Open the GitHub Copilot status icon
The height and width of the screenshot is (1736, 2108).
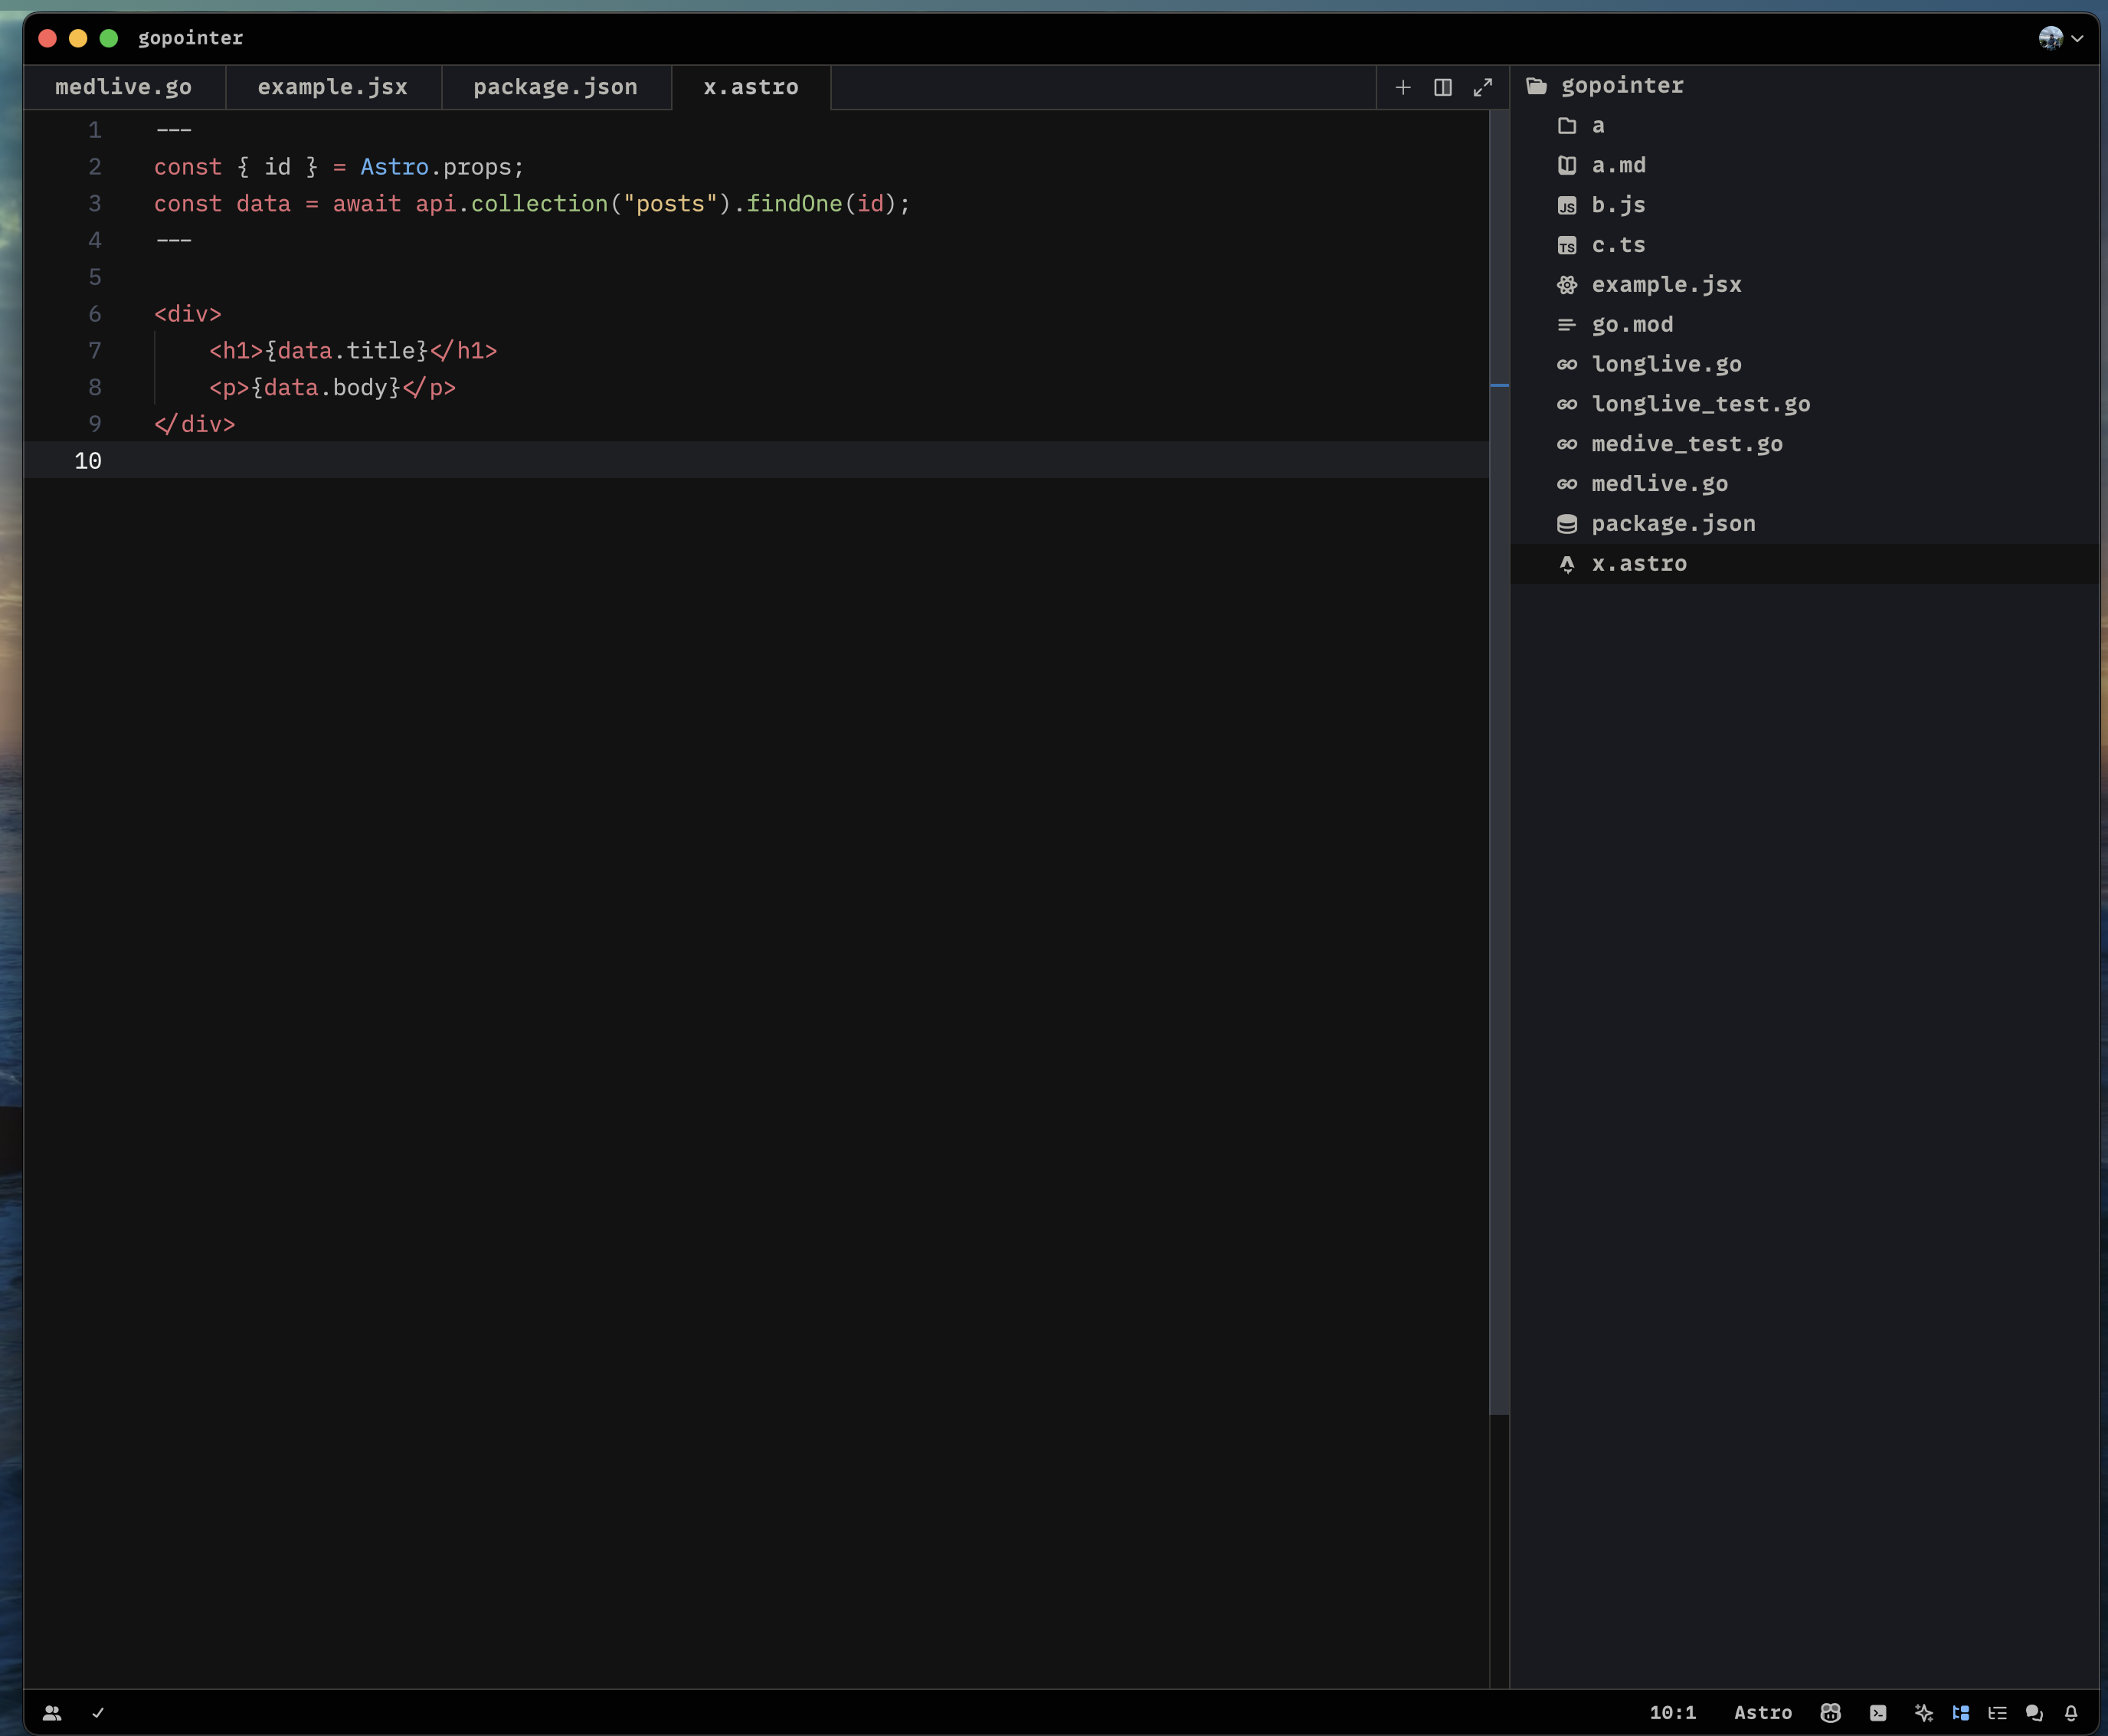pyautogui.click(x=1830, y=1713)
